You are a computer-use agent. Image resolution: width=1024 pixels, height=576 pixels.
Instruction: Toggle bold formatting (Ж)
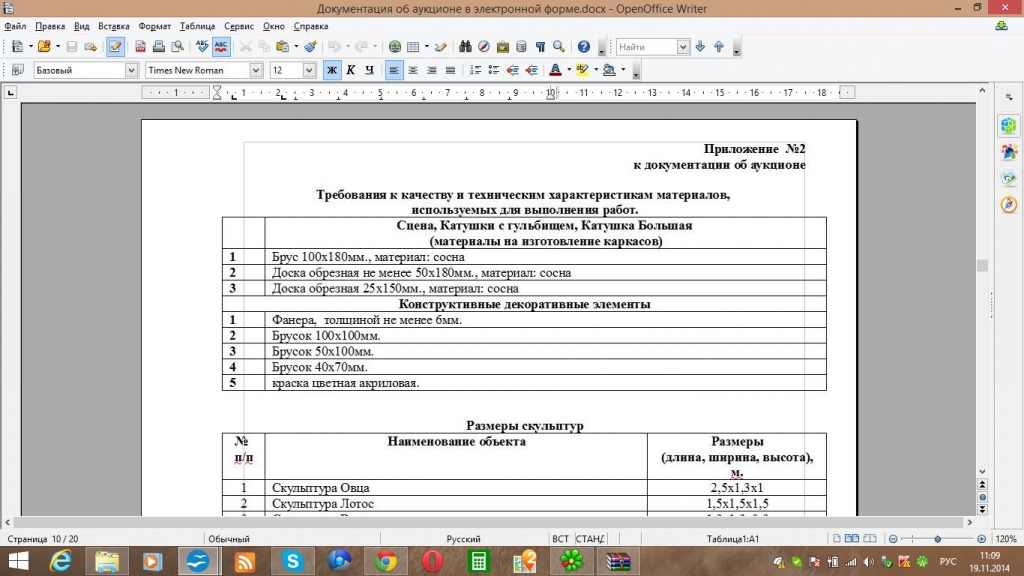click(x=332, y=70)
